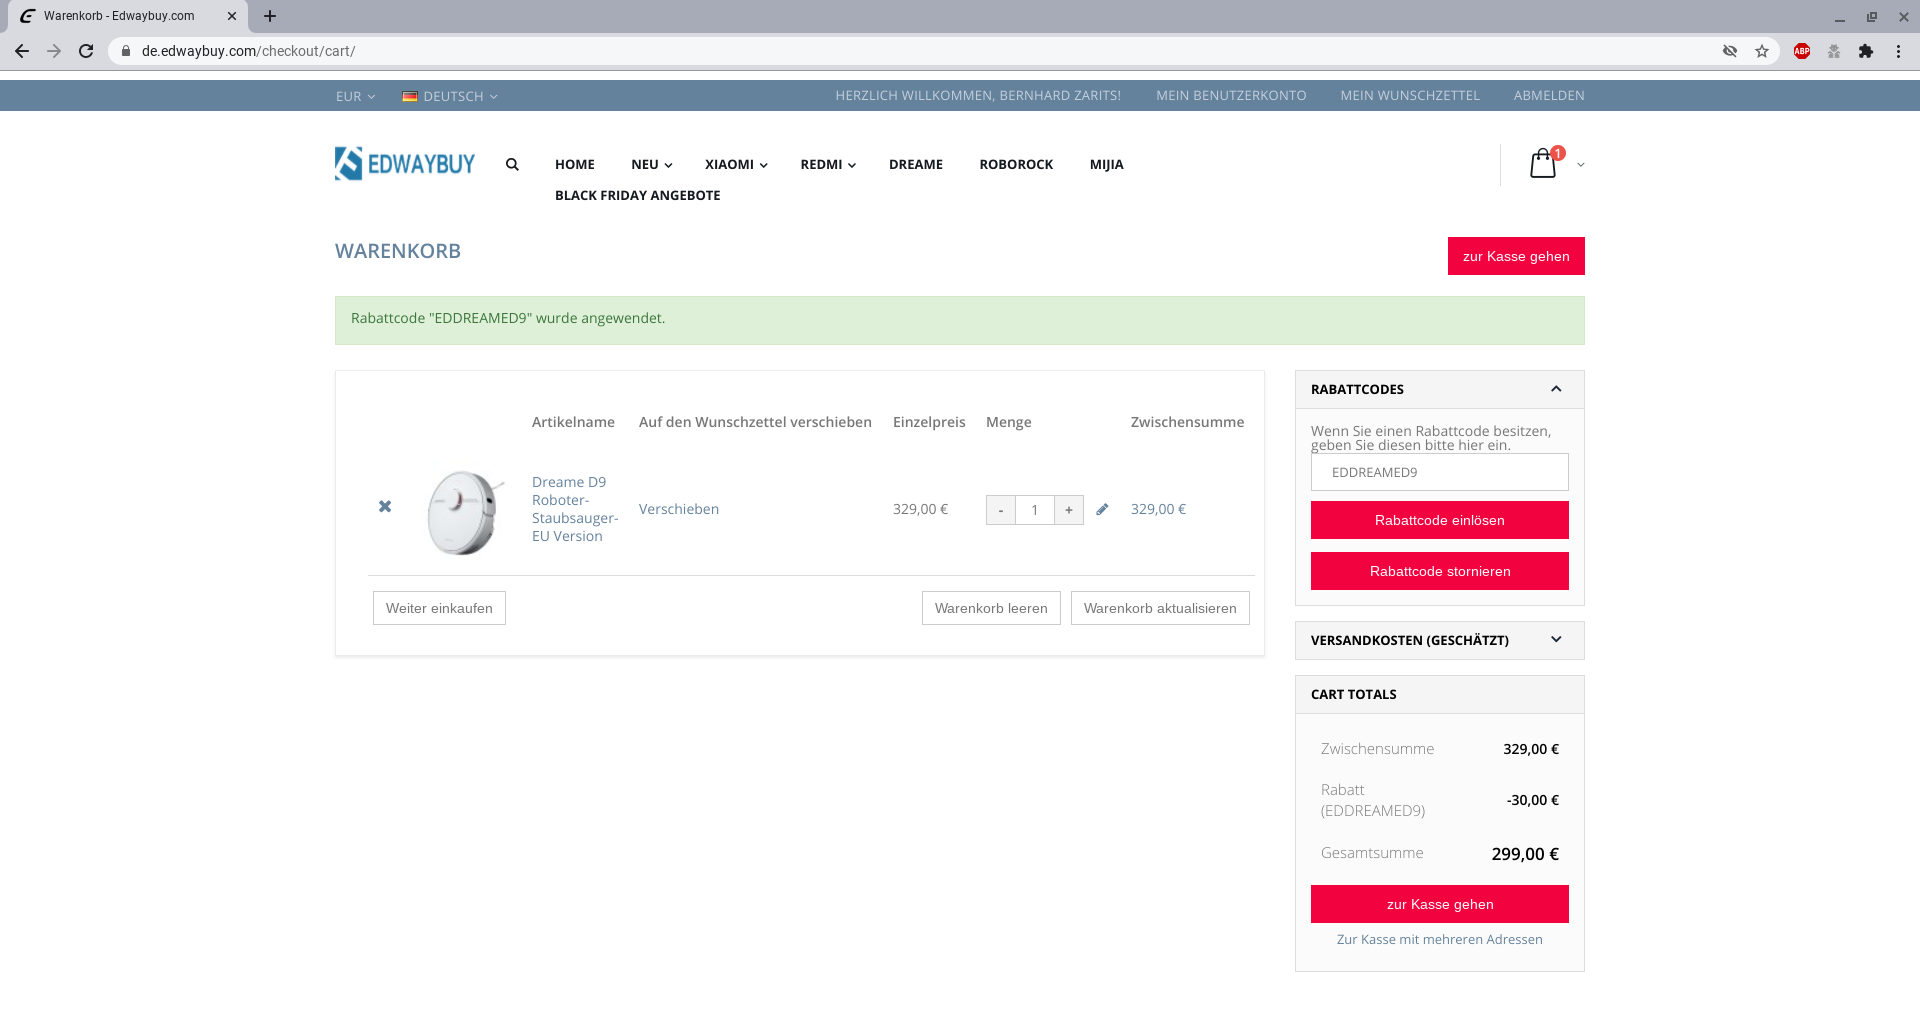
Task: Expand the XIAOMI menu
Action: click(x=736, y=165)
